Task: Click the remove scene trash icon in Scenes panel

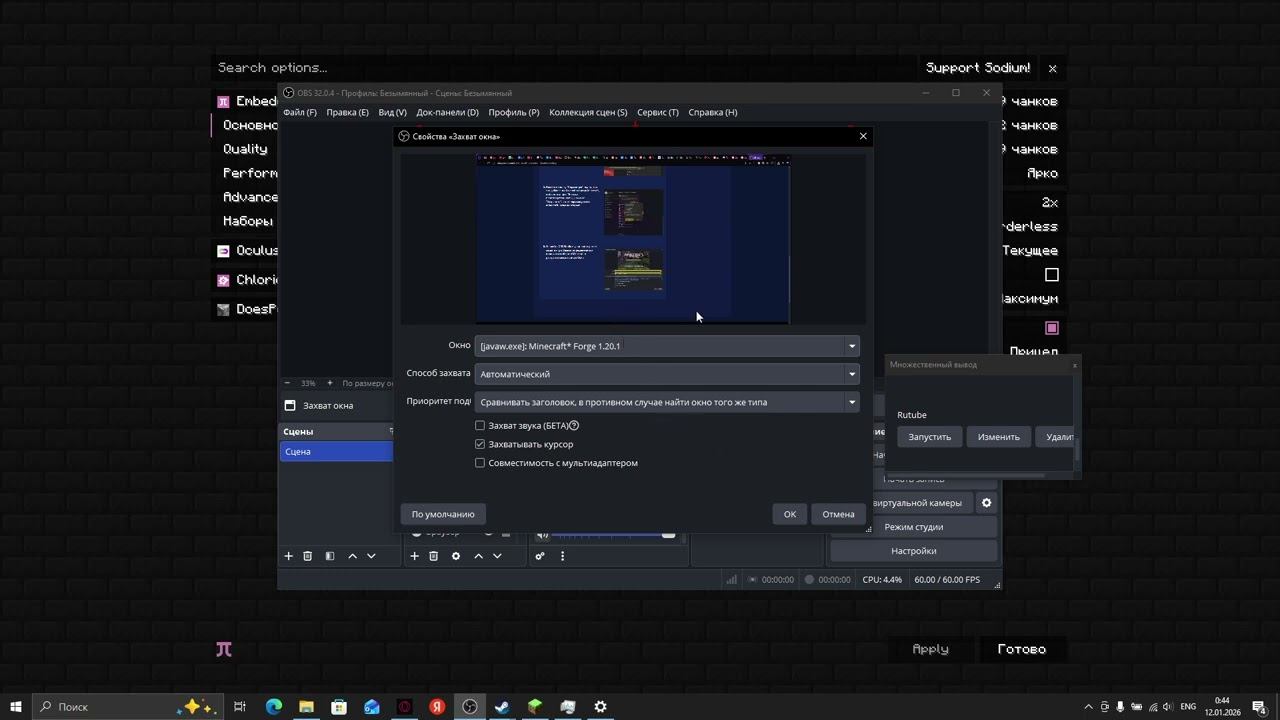Action: pos(307,556)
